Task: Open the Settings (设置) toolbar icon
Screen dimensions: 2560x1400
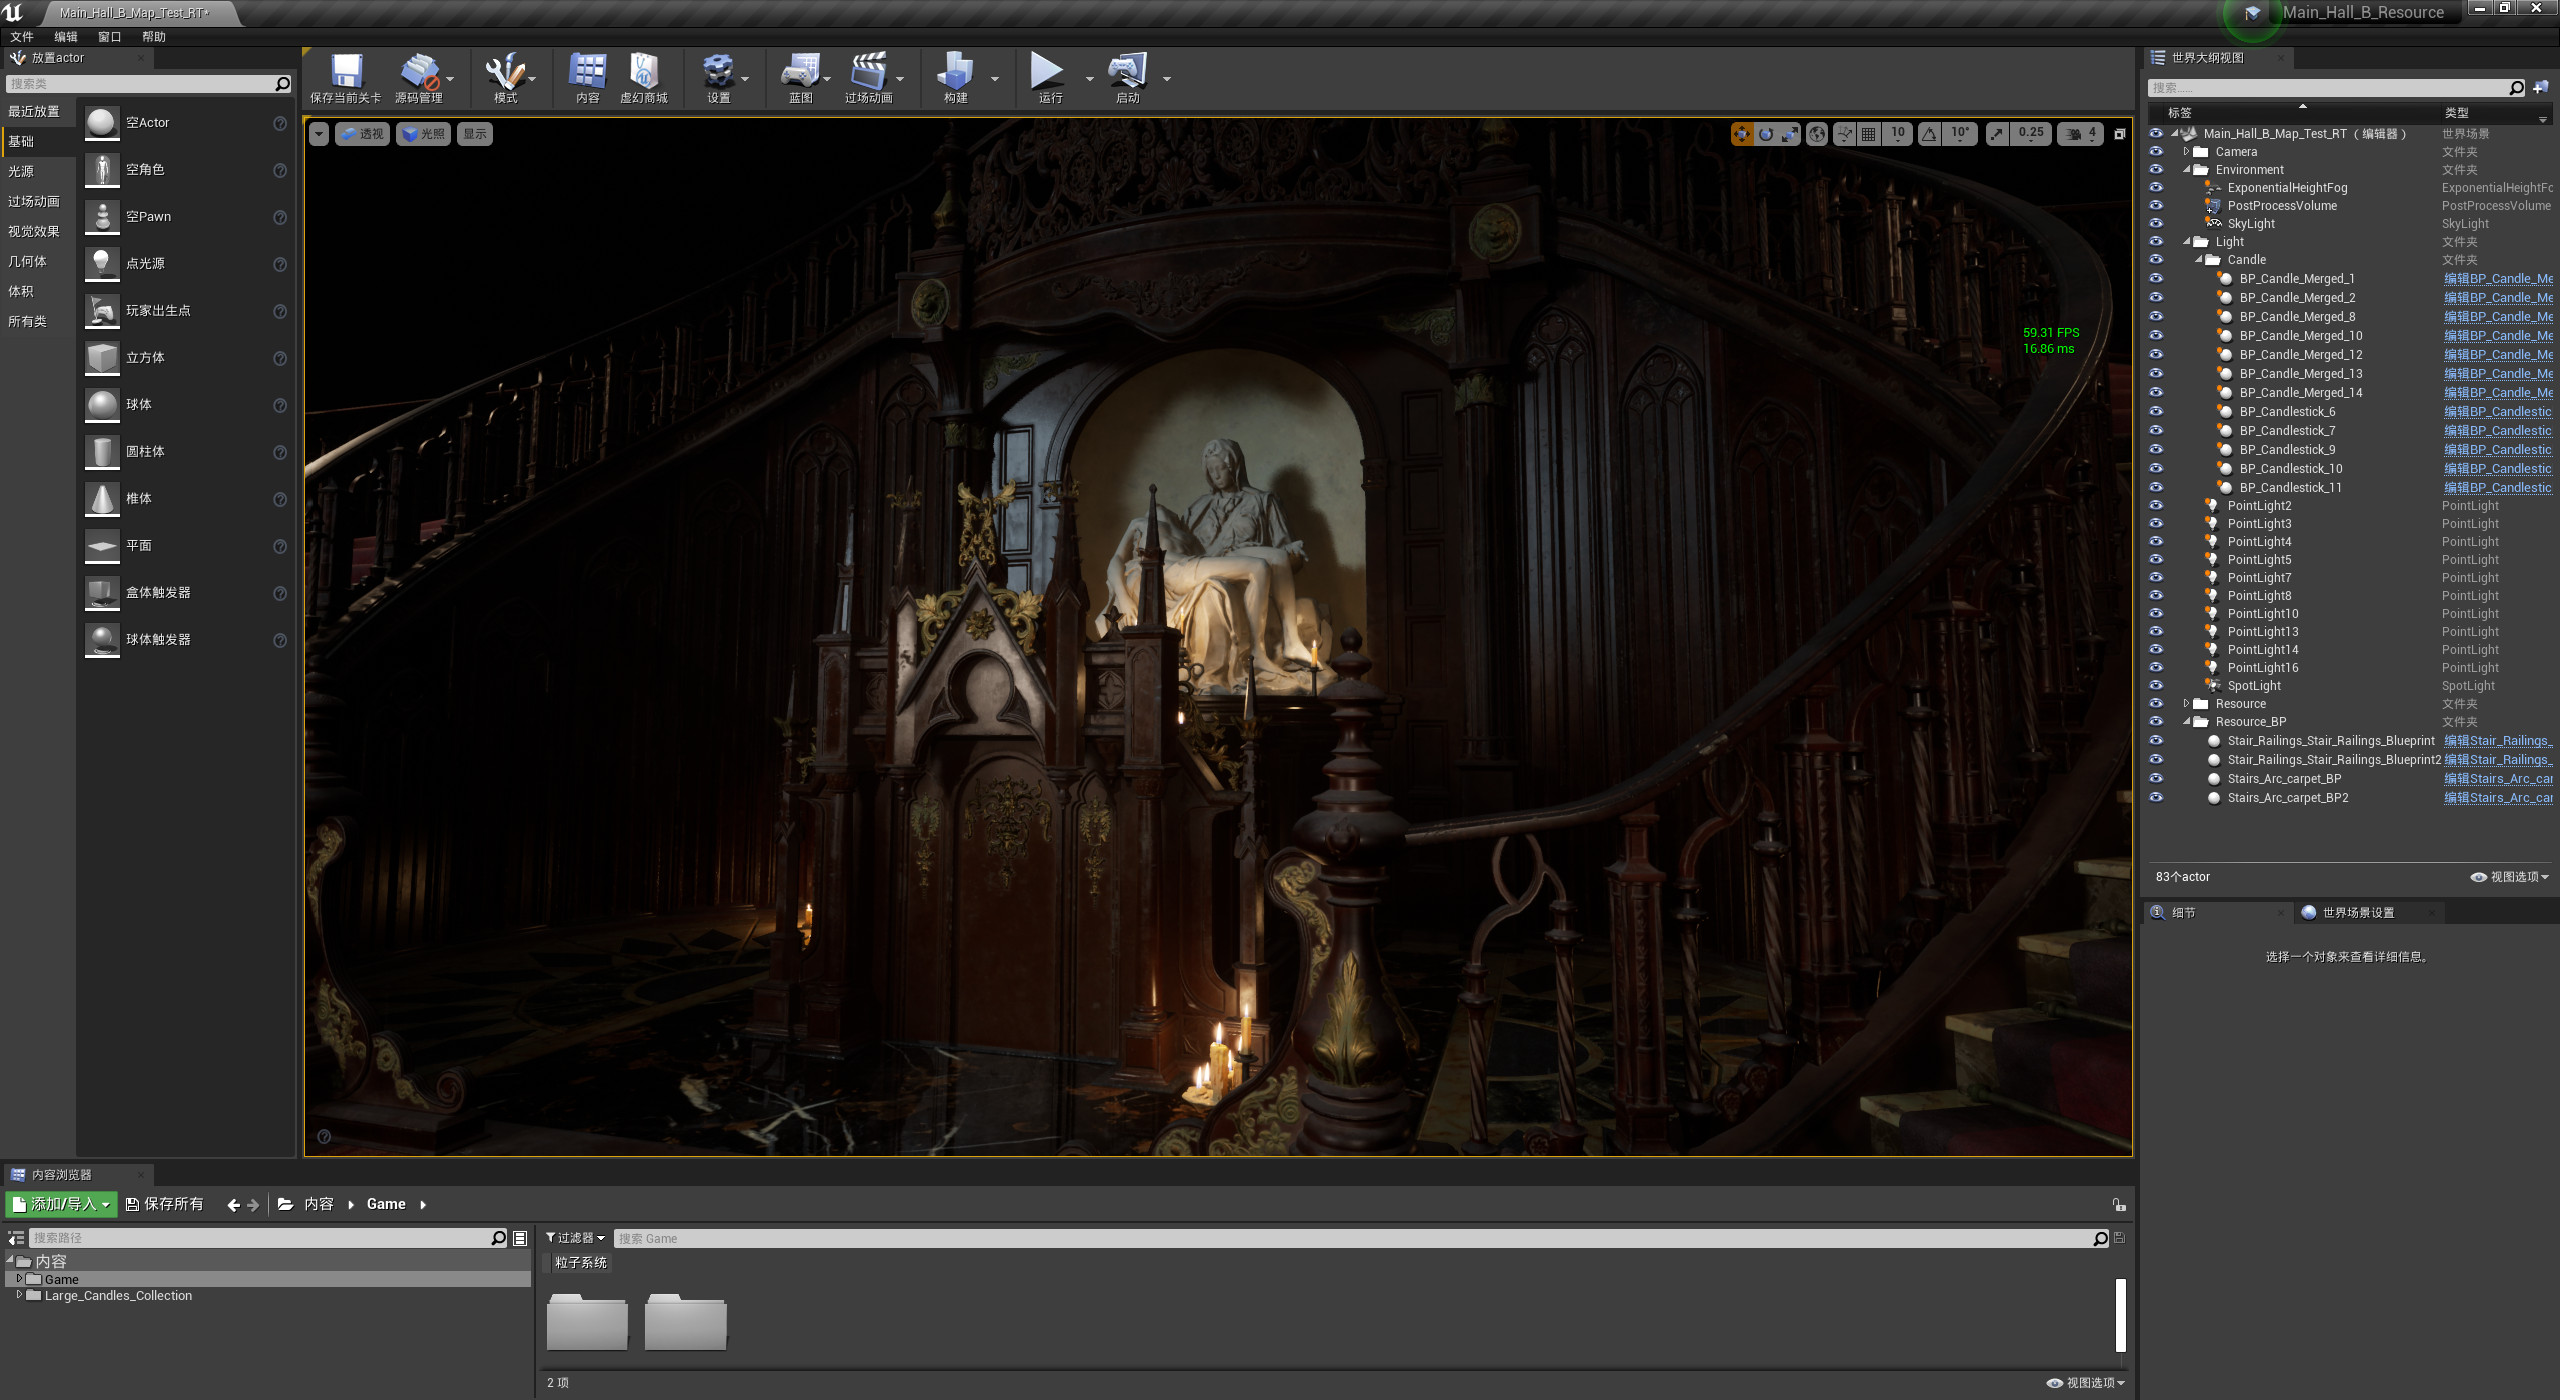Action: (x=718, y=78)
